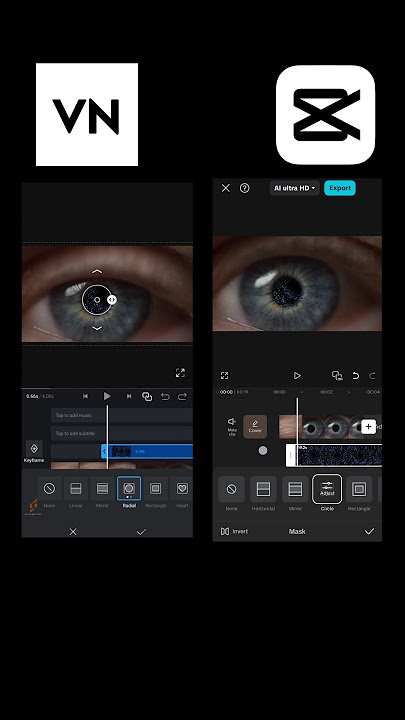Screen dimensions: 405x720
Task: Click left trim handle of VN overlay clip
Action: 104,451
